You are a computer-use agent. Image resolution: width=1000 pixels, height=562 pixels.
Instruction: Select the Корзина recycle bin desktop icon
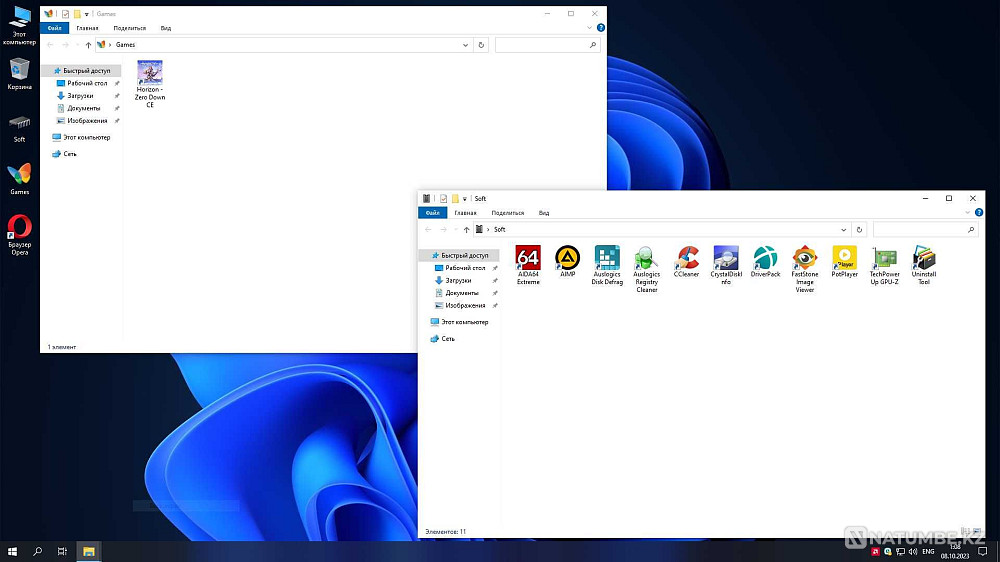click(x=19, y=73)
